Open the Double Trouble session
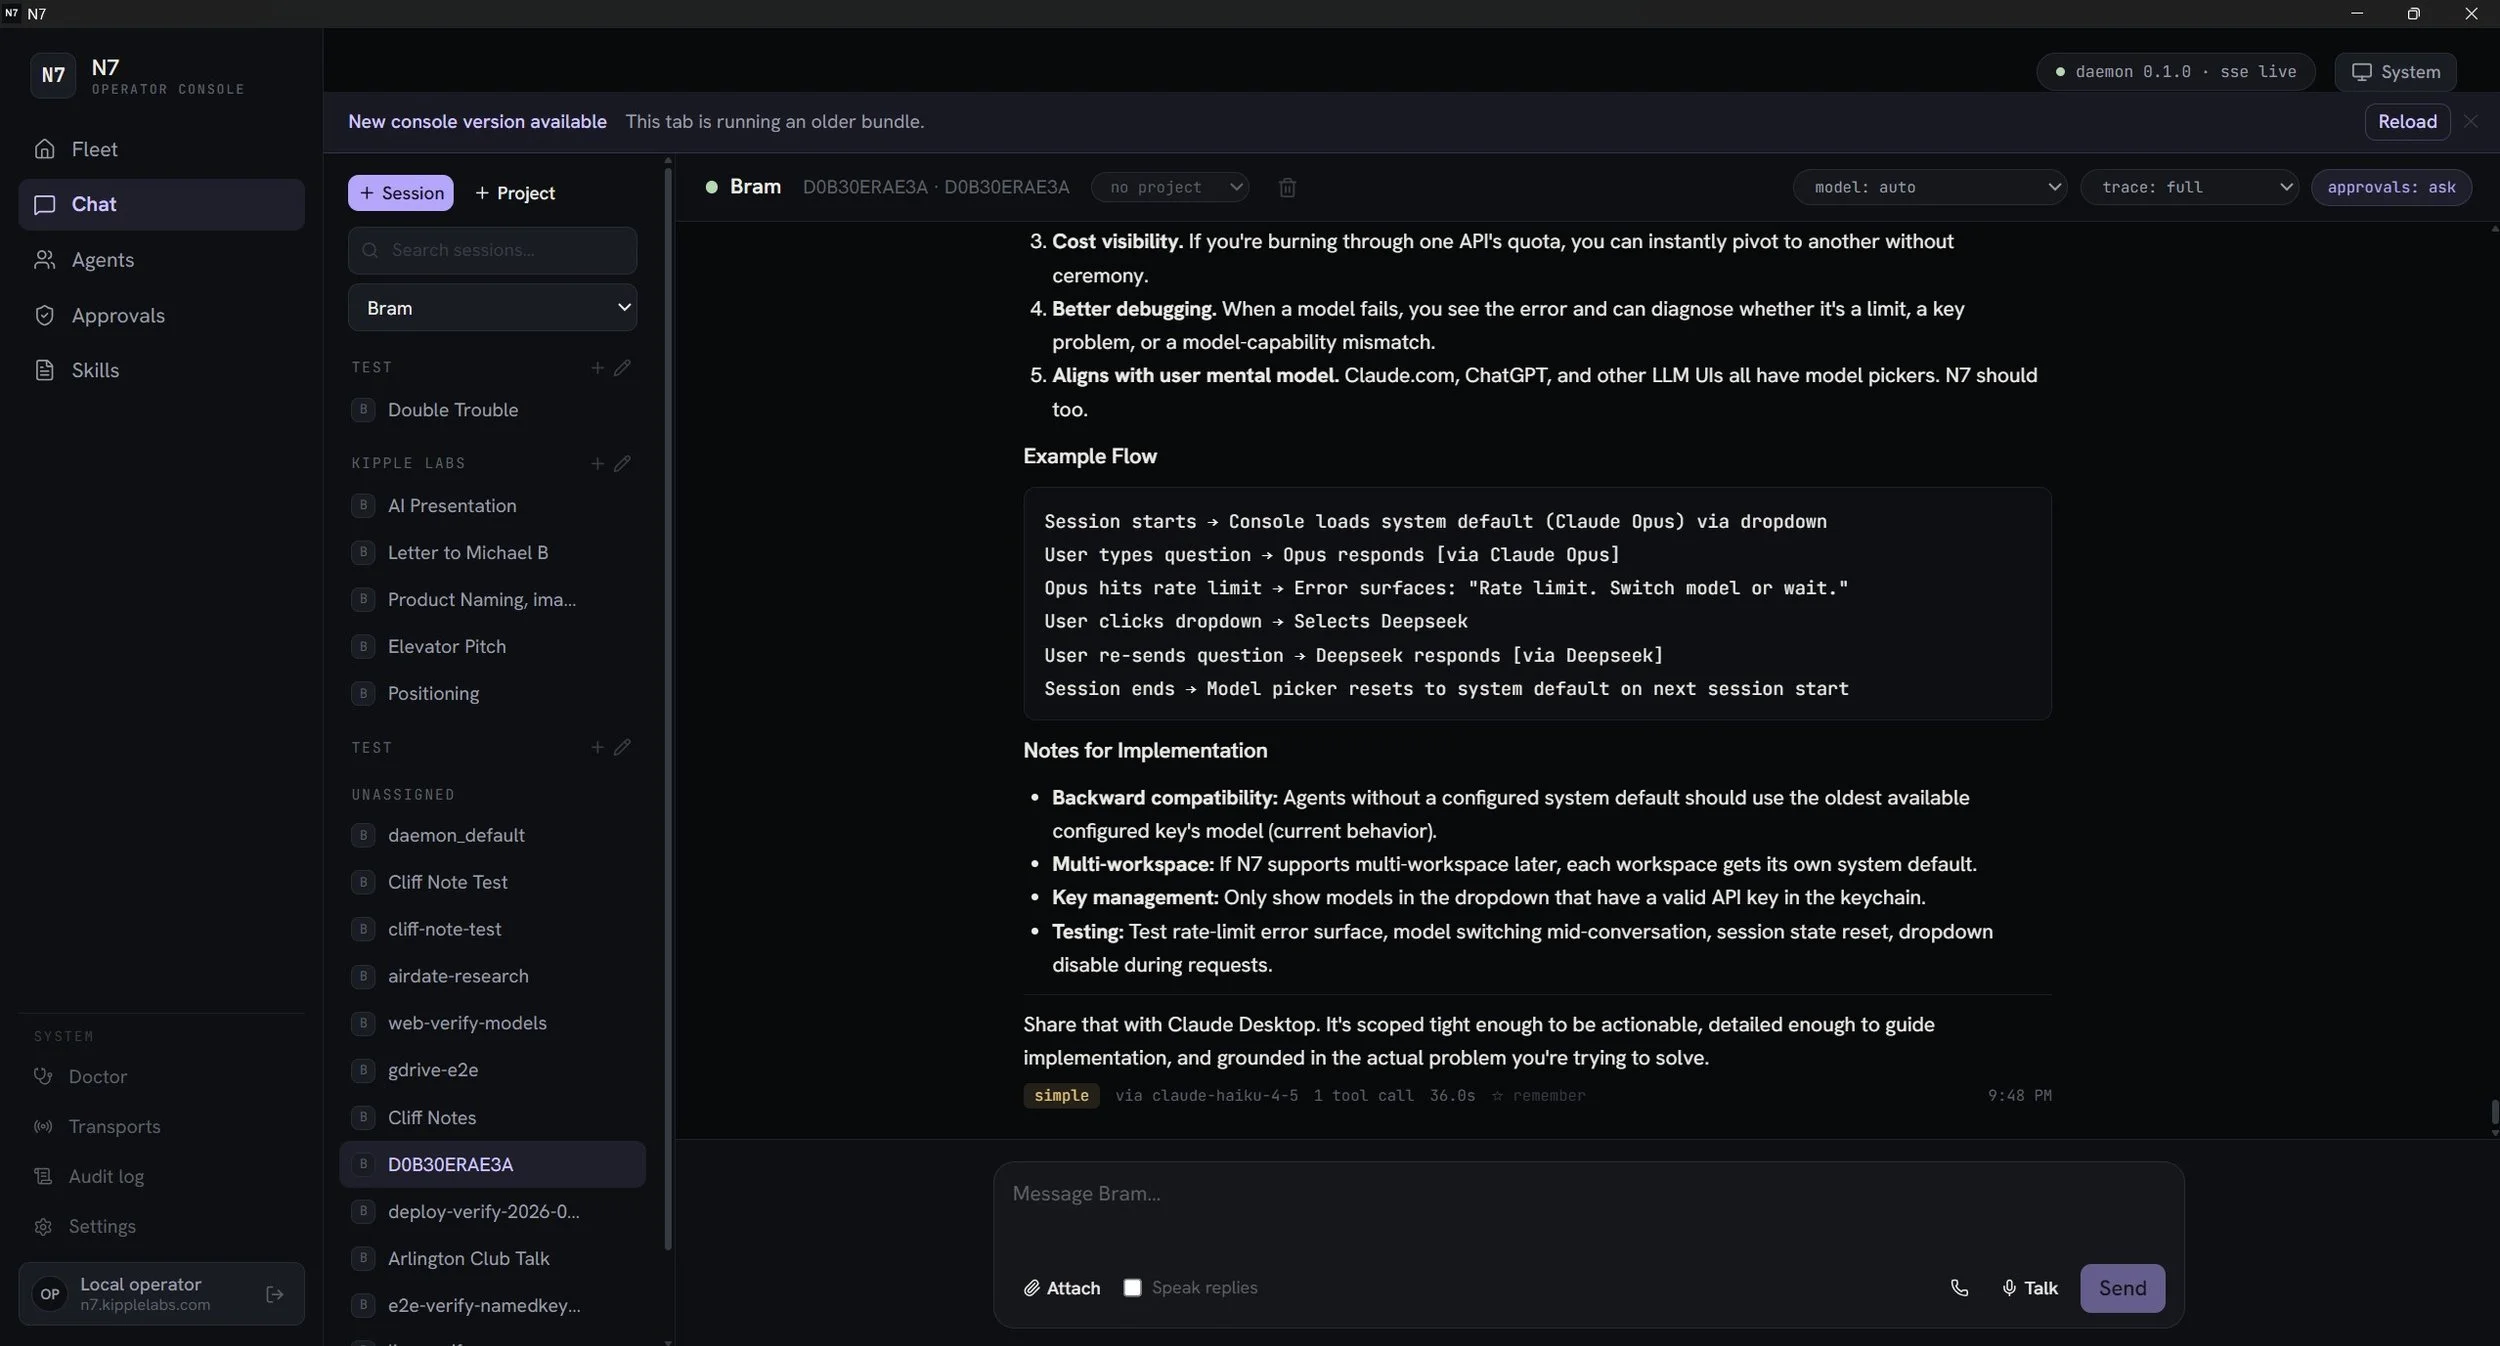Viewport: 2500px width, 1346px height. 492,410
